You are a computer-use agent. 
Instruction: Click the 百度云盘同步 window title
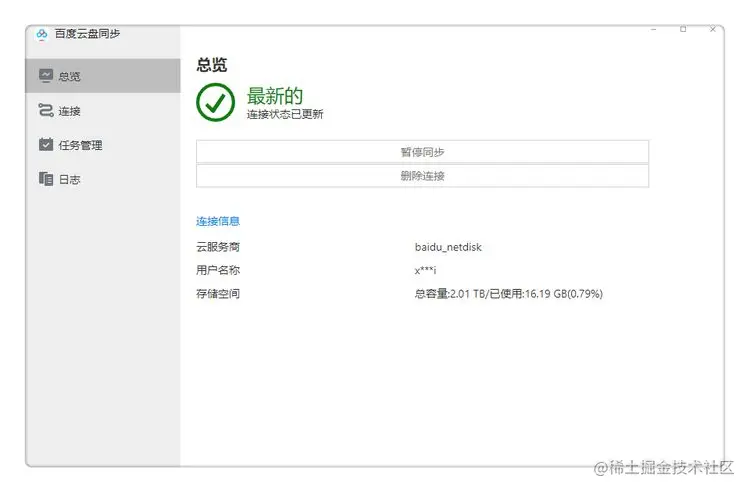pyautogui.click(x=87, y=33)
